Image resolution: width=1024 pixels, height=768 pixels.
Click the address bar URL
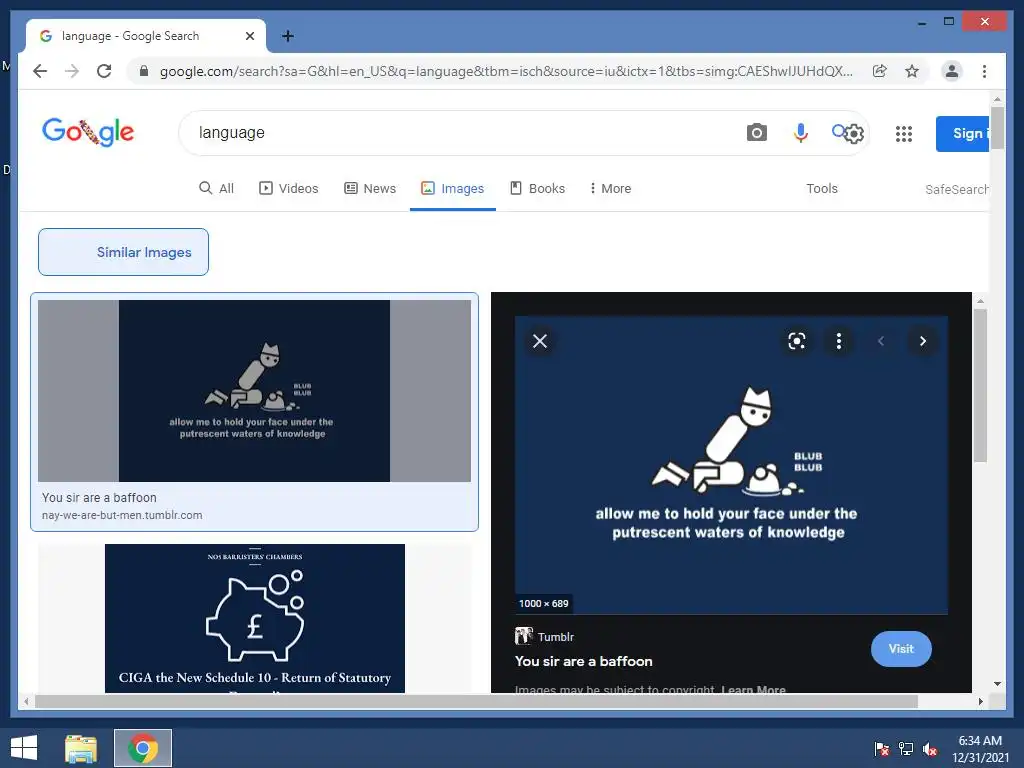(506, 71)
